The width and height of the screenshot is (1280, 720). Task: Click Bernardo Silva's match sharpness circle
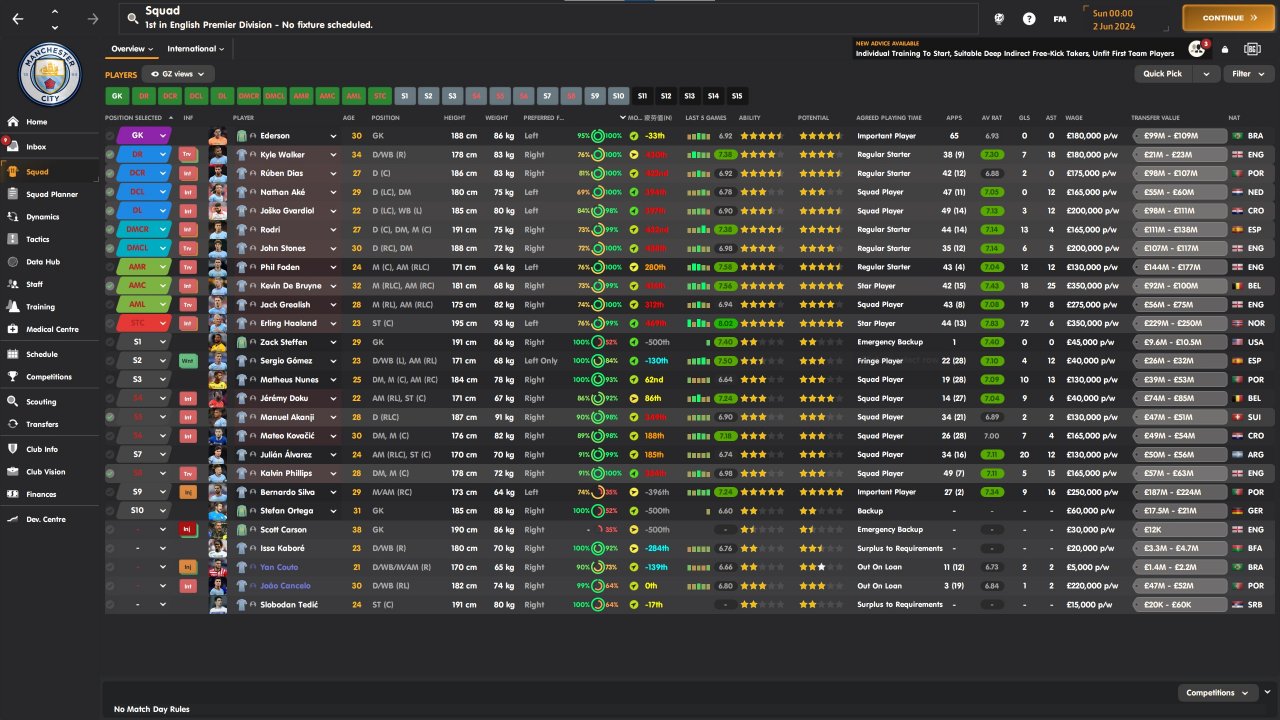(598, 492)
